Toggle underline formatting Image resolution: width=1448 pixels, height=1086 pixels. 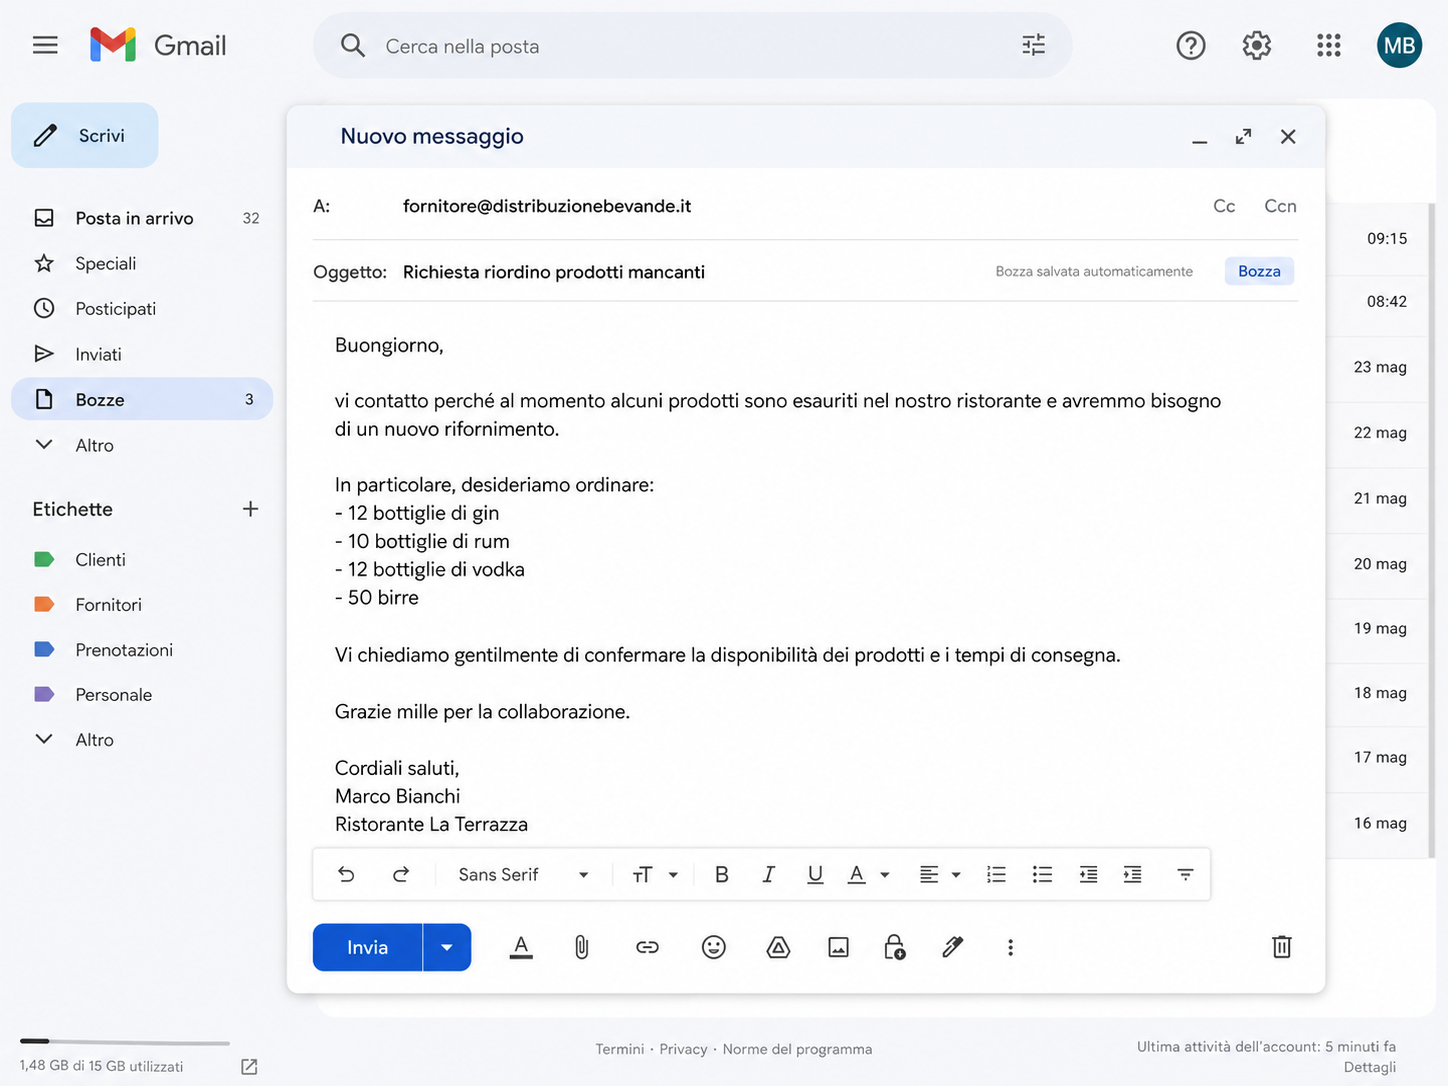coord(815,874)
